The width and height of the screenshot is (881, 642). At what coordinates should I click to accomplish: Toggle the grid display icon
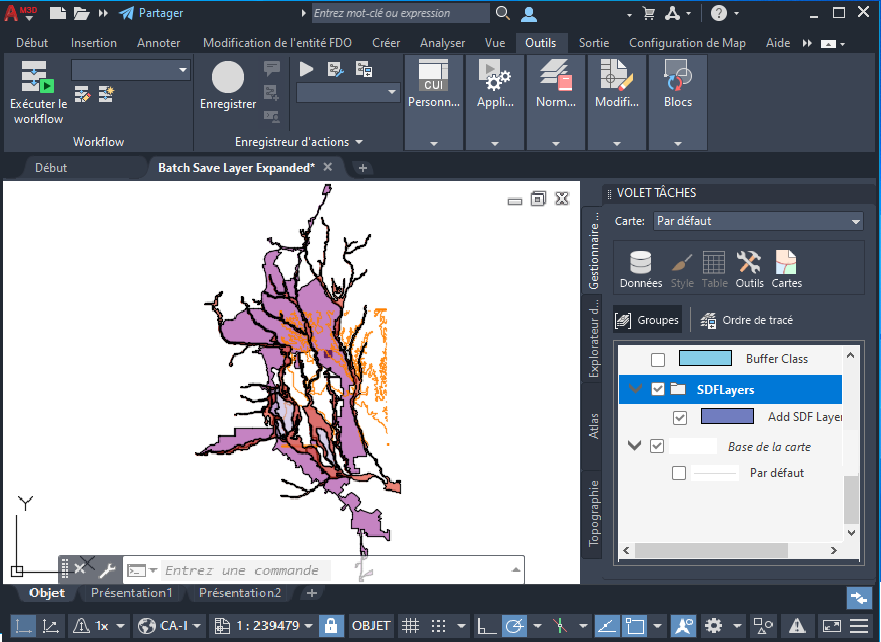click(x=411, y=625)
